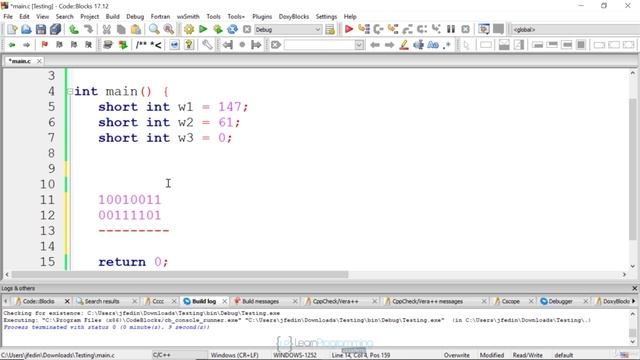Toggle regex search option icon
This screenshot has height=360, width=640.
point(447,45)
